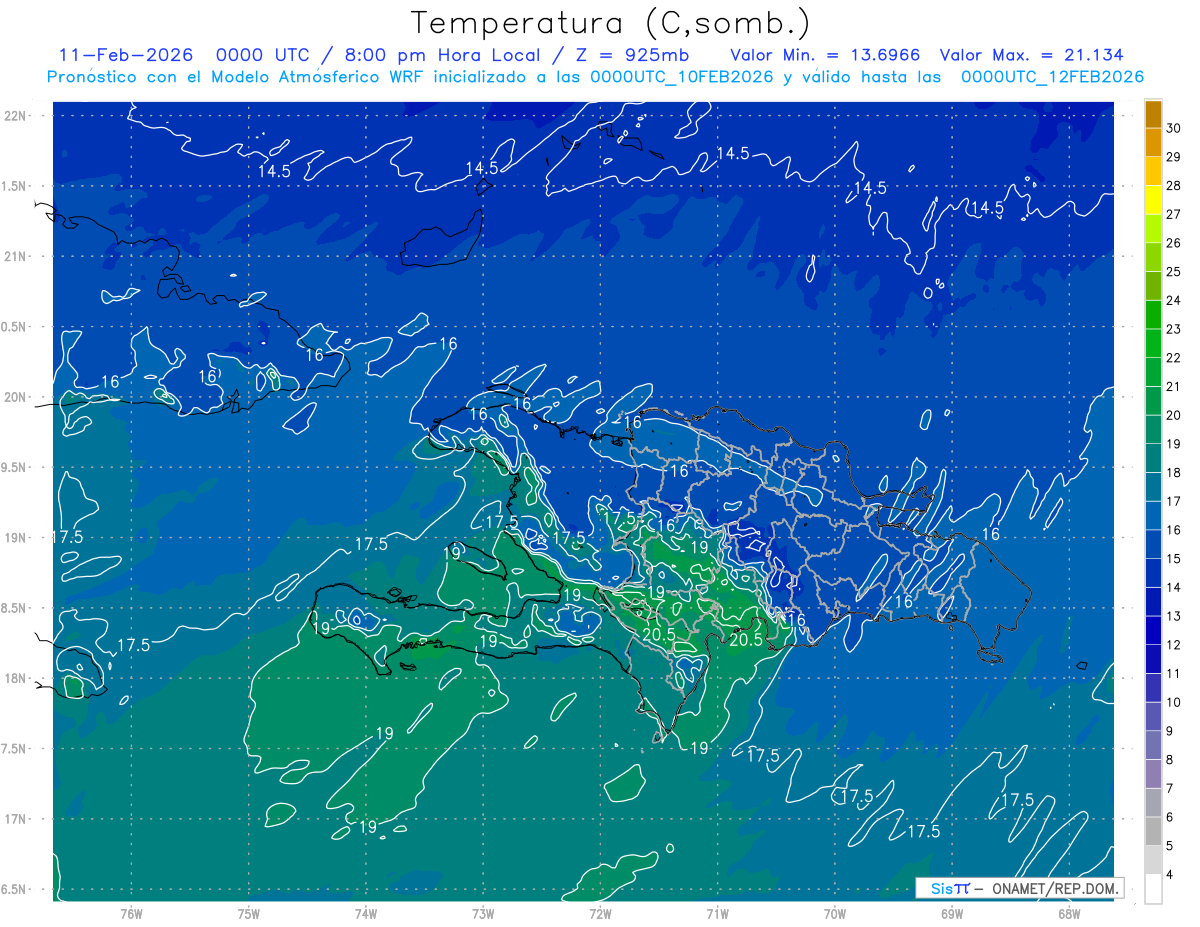
Task: Click the '71W' longitude axis label
Action: click(717, 914)
